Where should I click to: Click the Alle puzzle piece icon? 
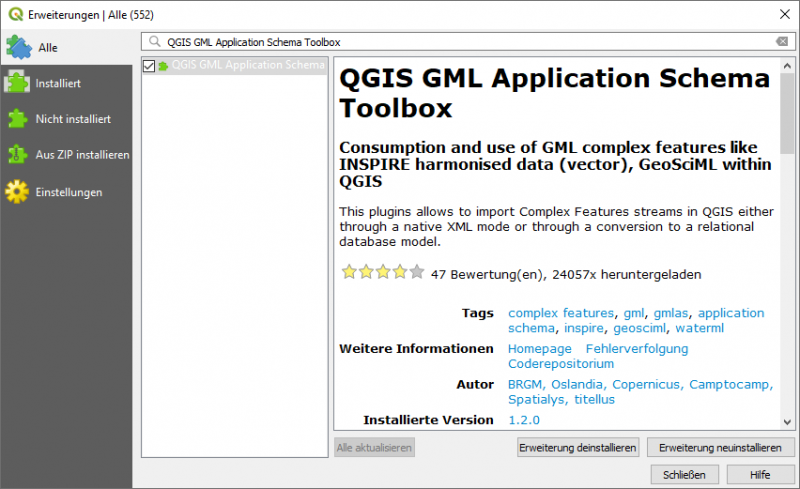[19, 47]
